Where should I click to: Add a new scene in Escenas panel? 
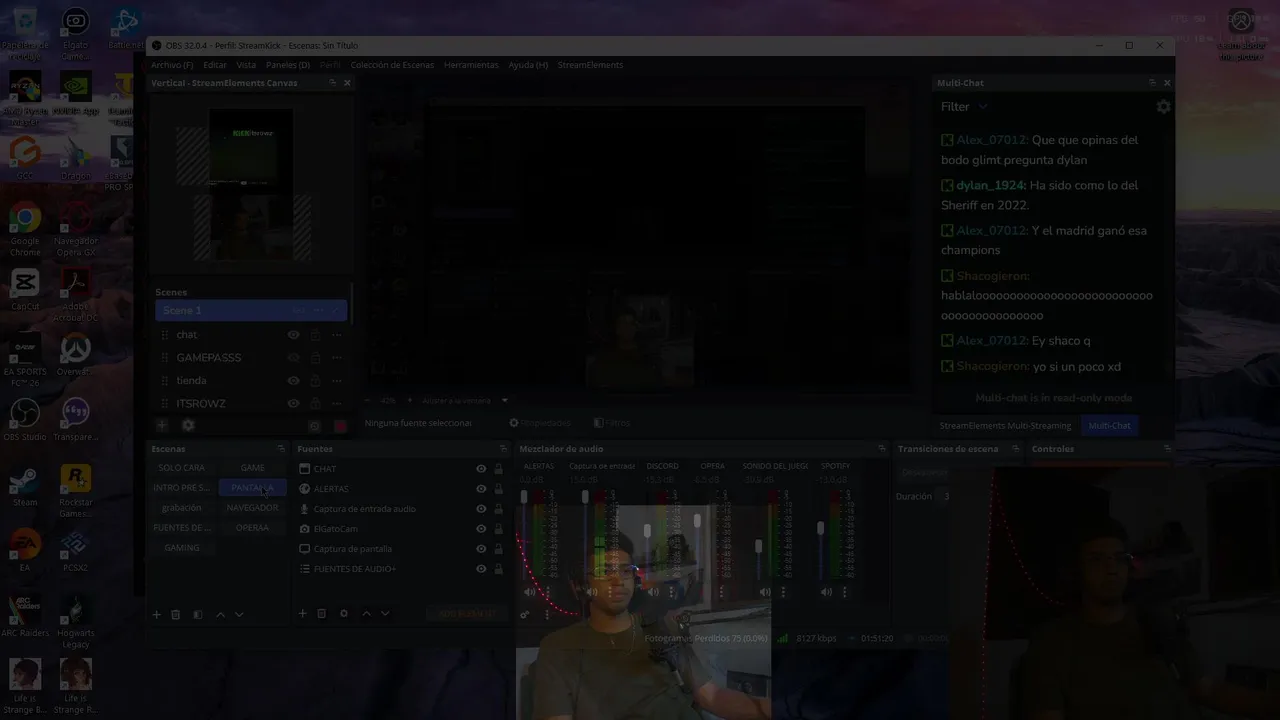click(x=156, y=614)
